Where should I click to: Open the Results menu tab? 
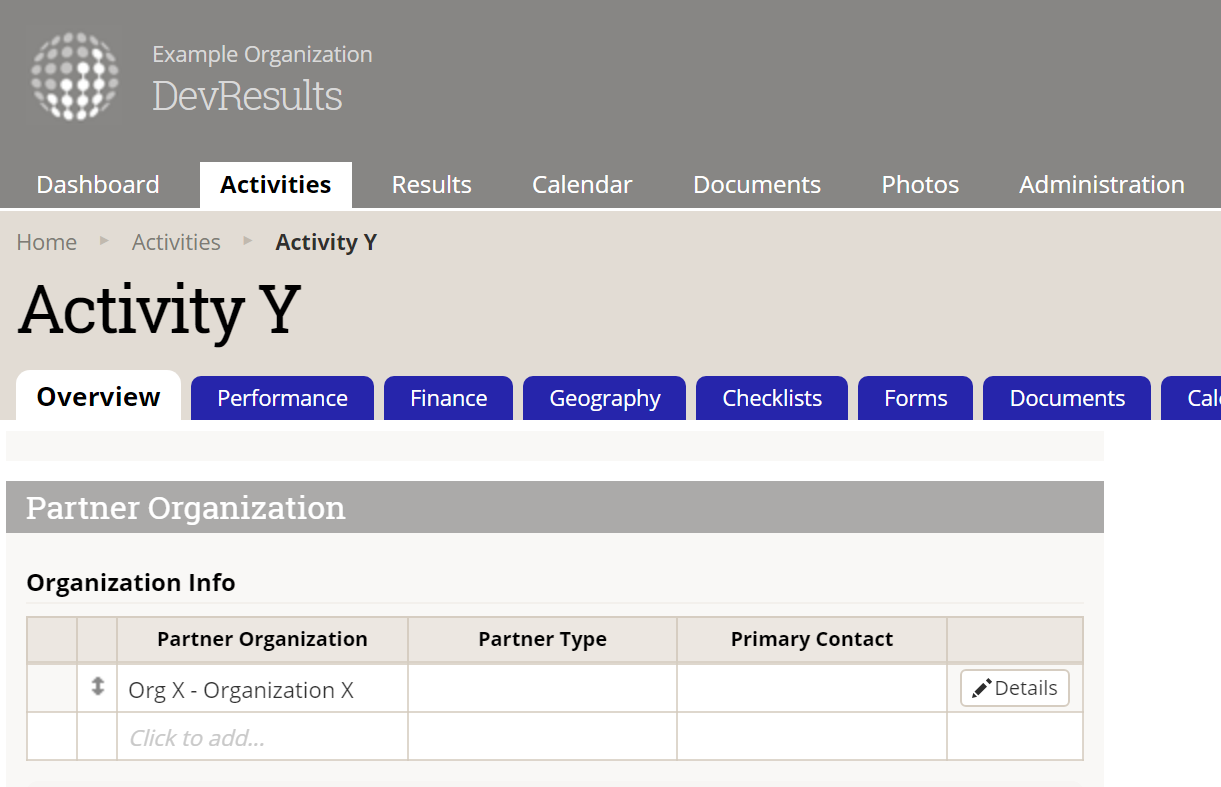click(x=432, y=185)
